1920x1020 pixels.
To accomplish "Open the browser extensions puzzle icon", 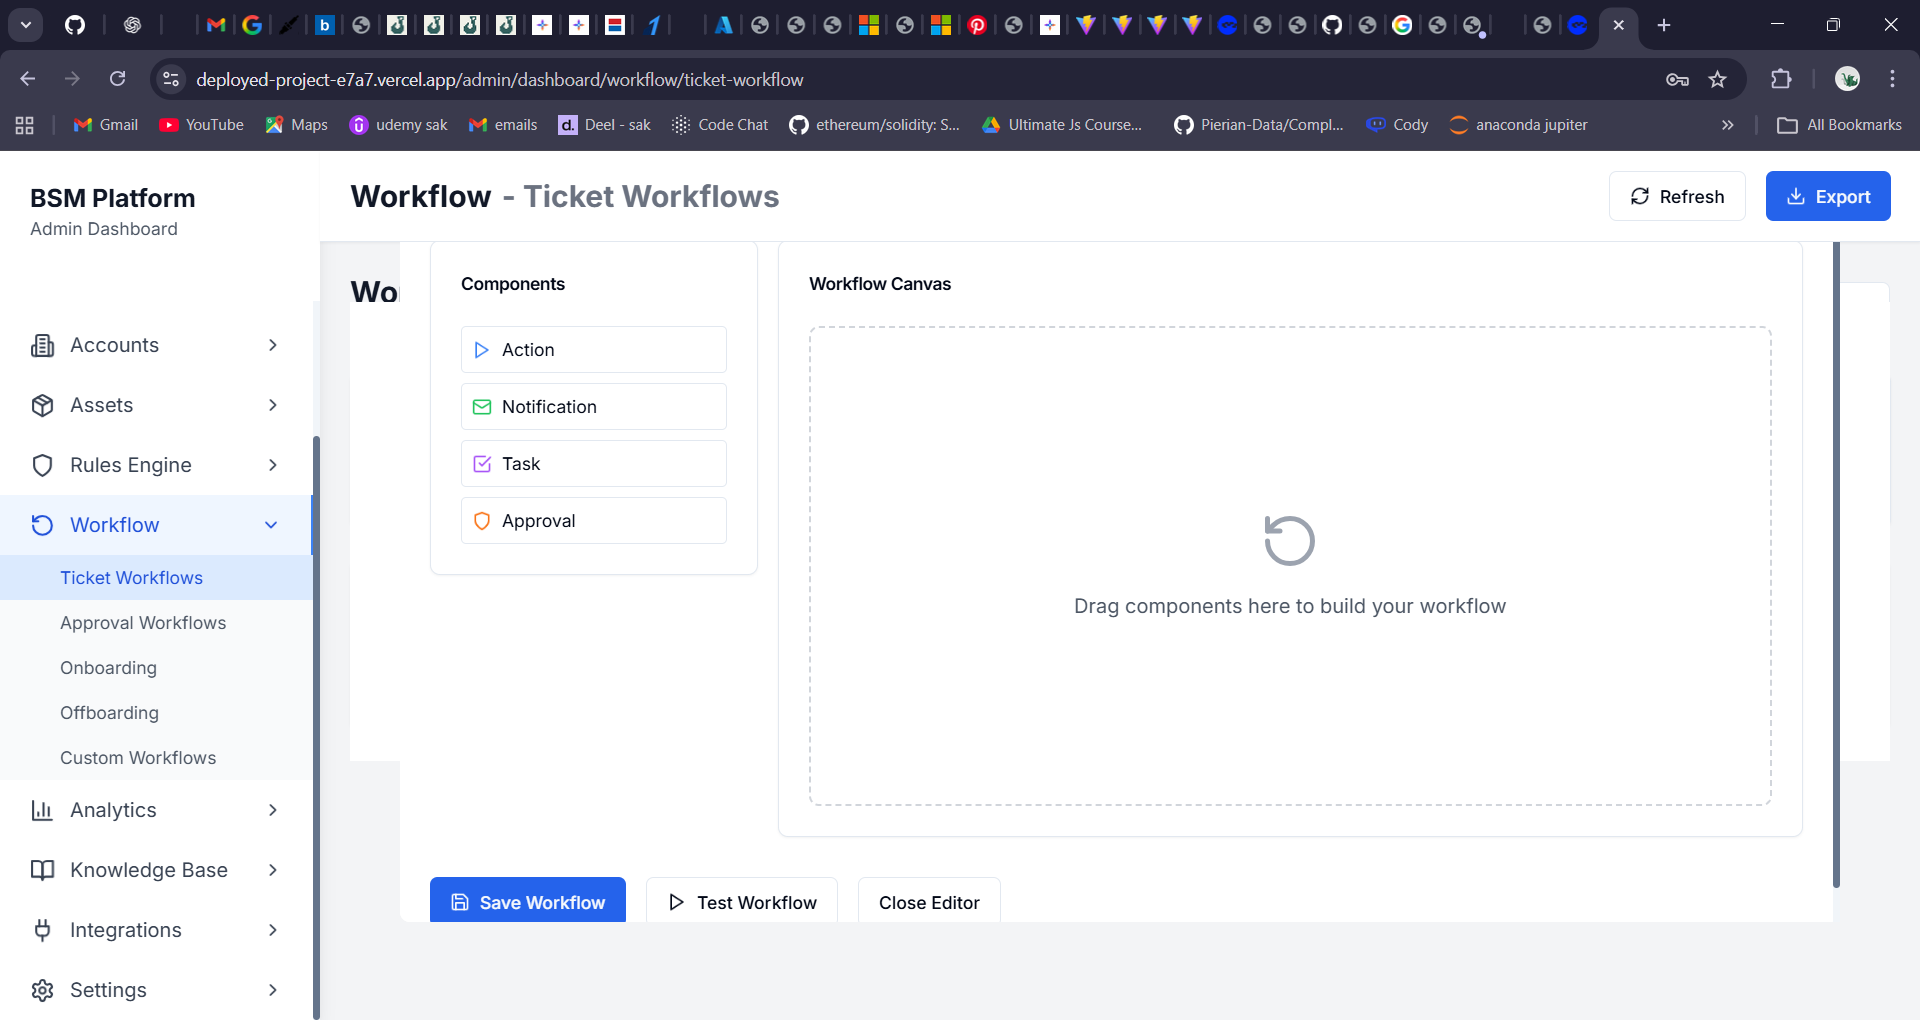I will tap(1781, 79).
